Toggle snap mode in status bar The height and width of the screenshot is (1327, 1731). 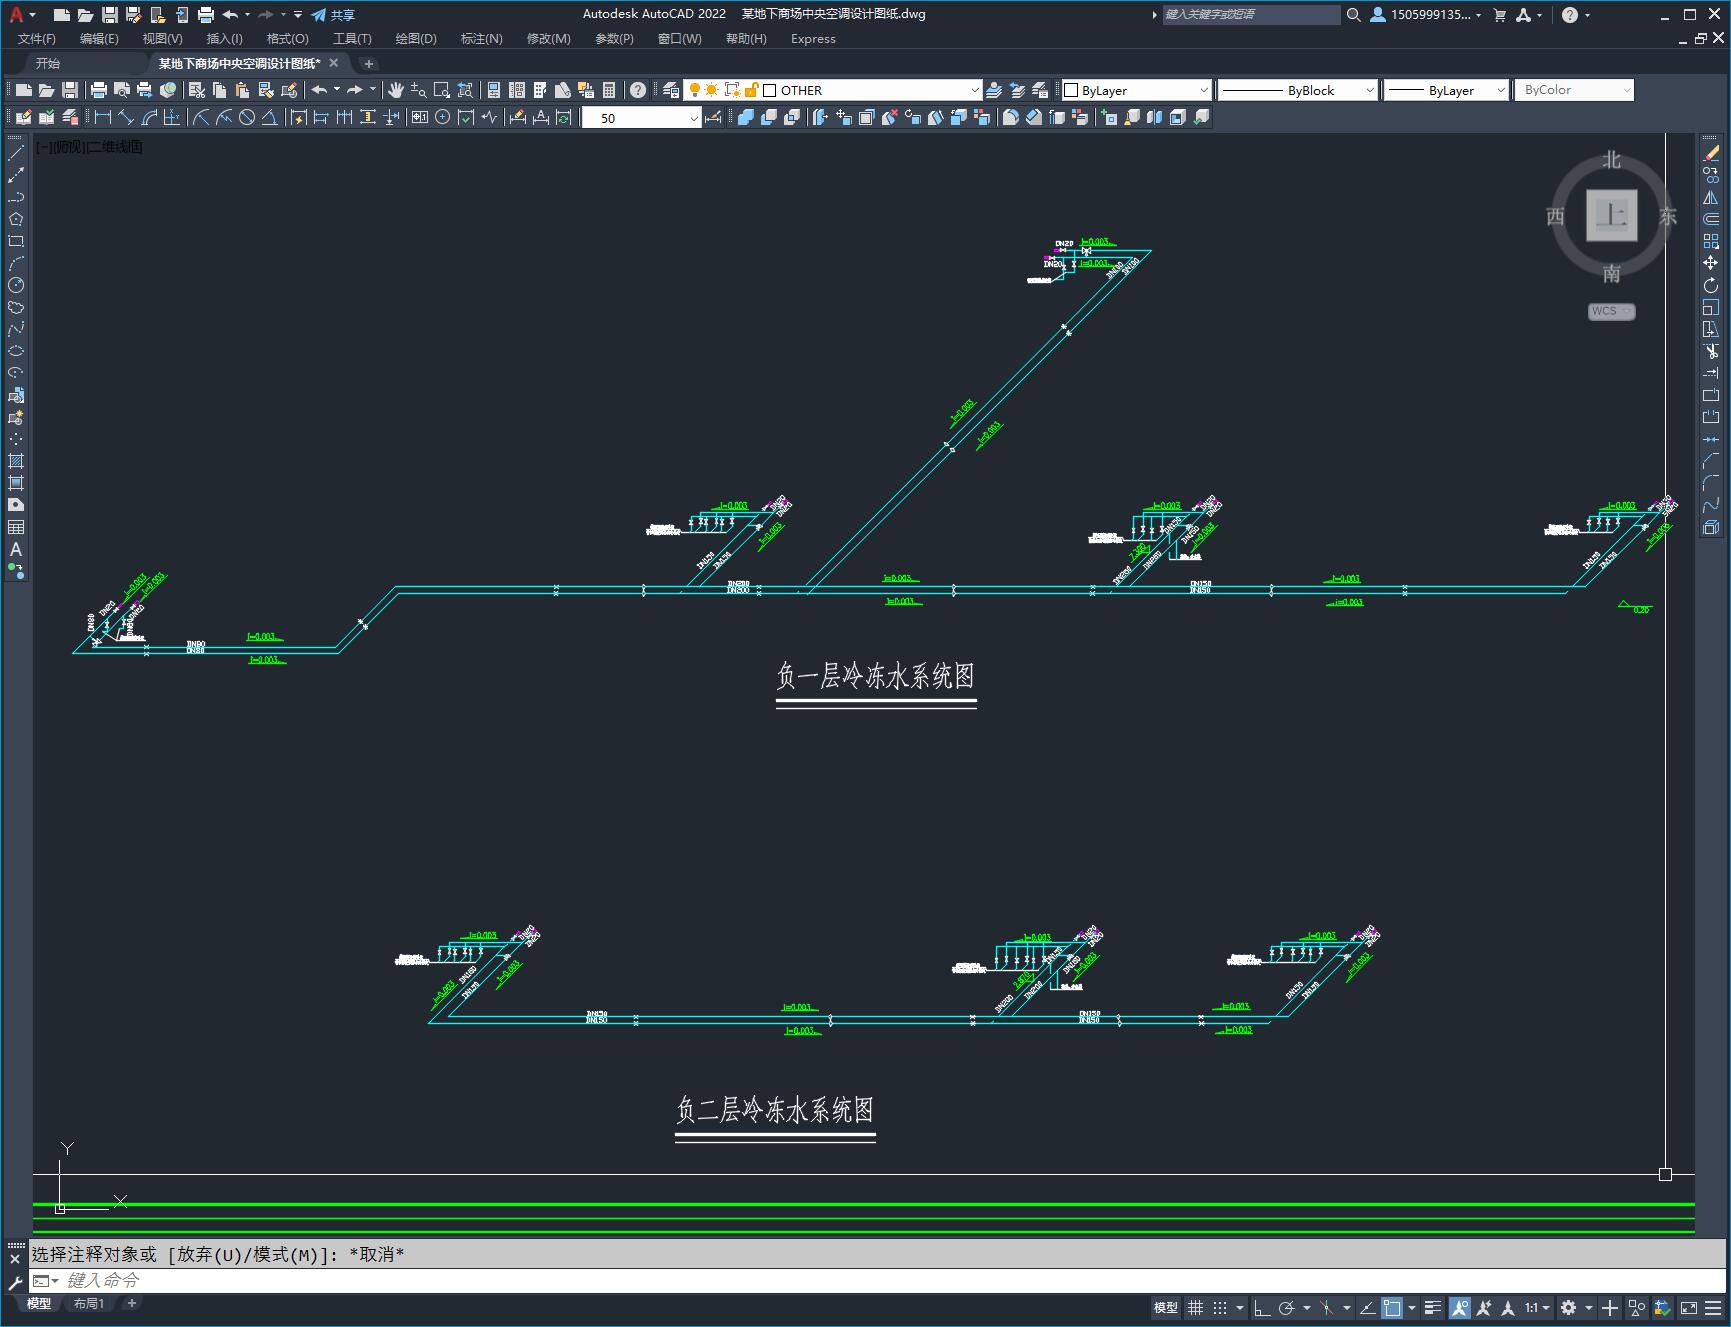coord(1219,1307)
